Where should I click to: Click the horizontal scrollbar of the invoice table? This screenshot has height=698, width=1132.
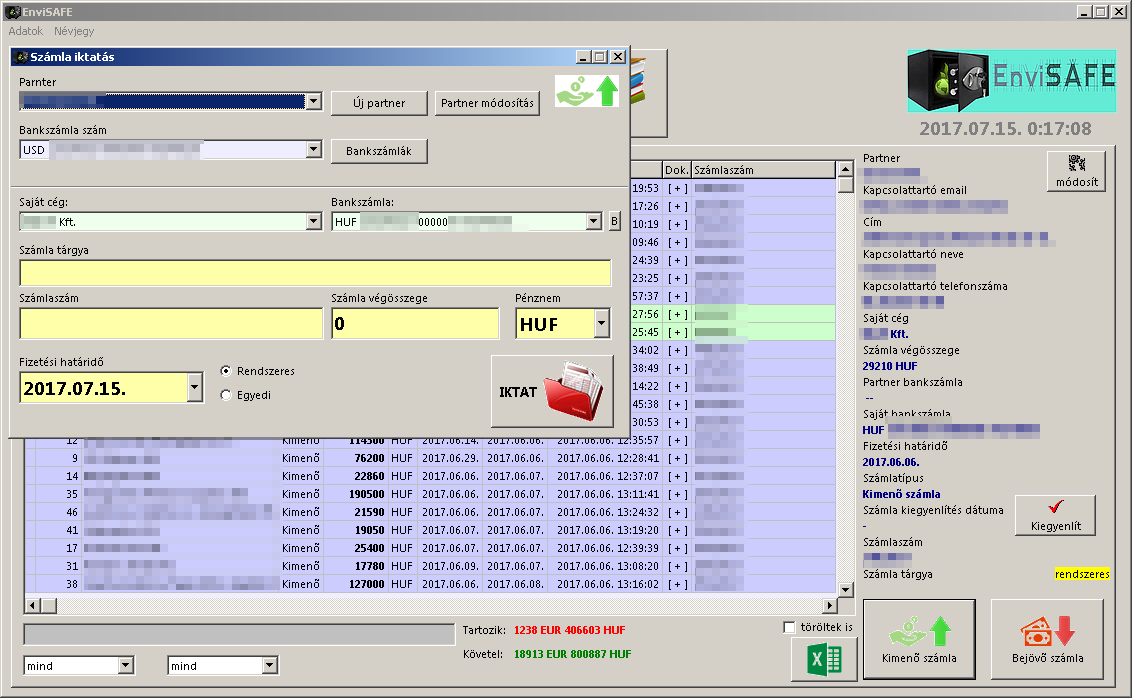[x=430, y=606]
